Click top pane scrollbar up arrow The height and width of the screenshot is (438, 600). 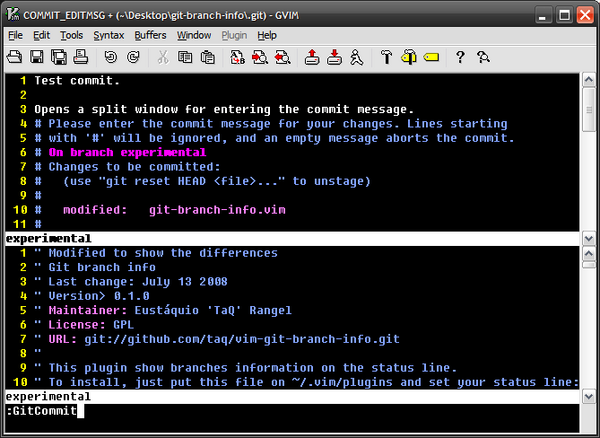pos(589,80)
